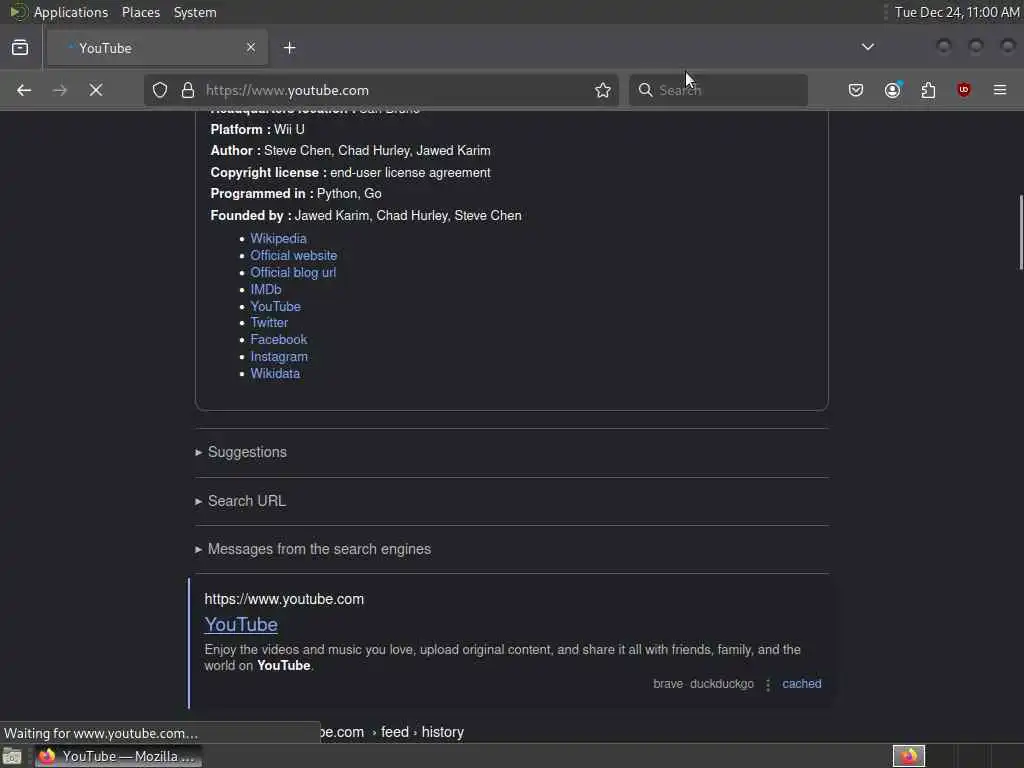This screenshot has width=1024, height=768.
Task: Open the Instagram link
Action: point(279,357)
